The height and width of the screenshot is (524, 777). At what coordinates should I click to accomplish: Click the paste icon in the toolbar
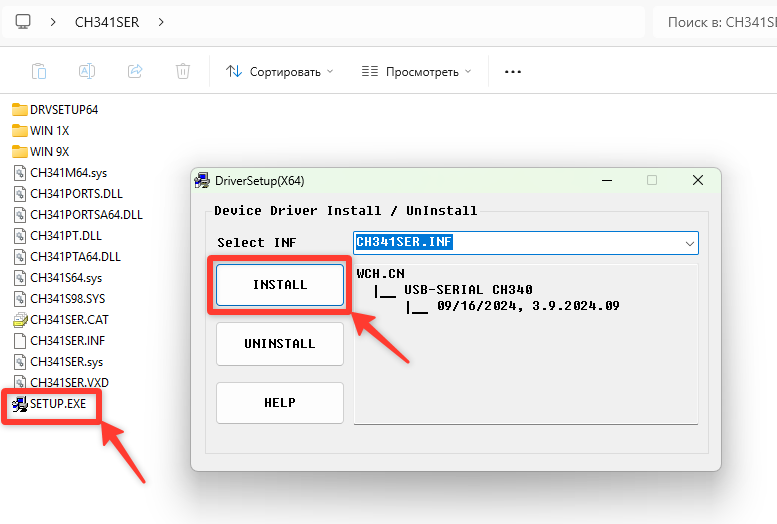38,71
